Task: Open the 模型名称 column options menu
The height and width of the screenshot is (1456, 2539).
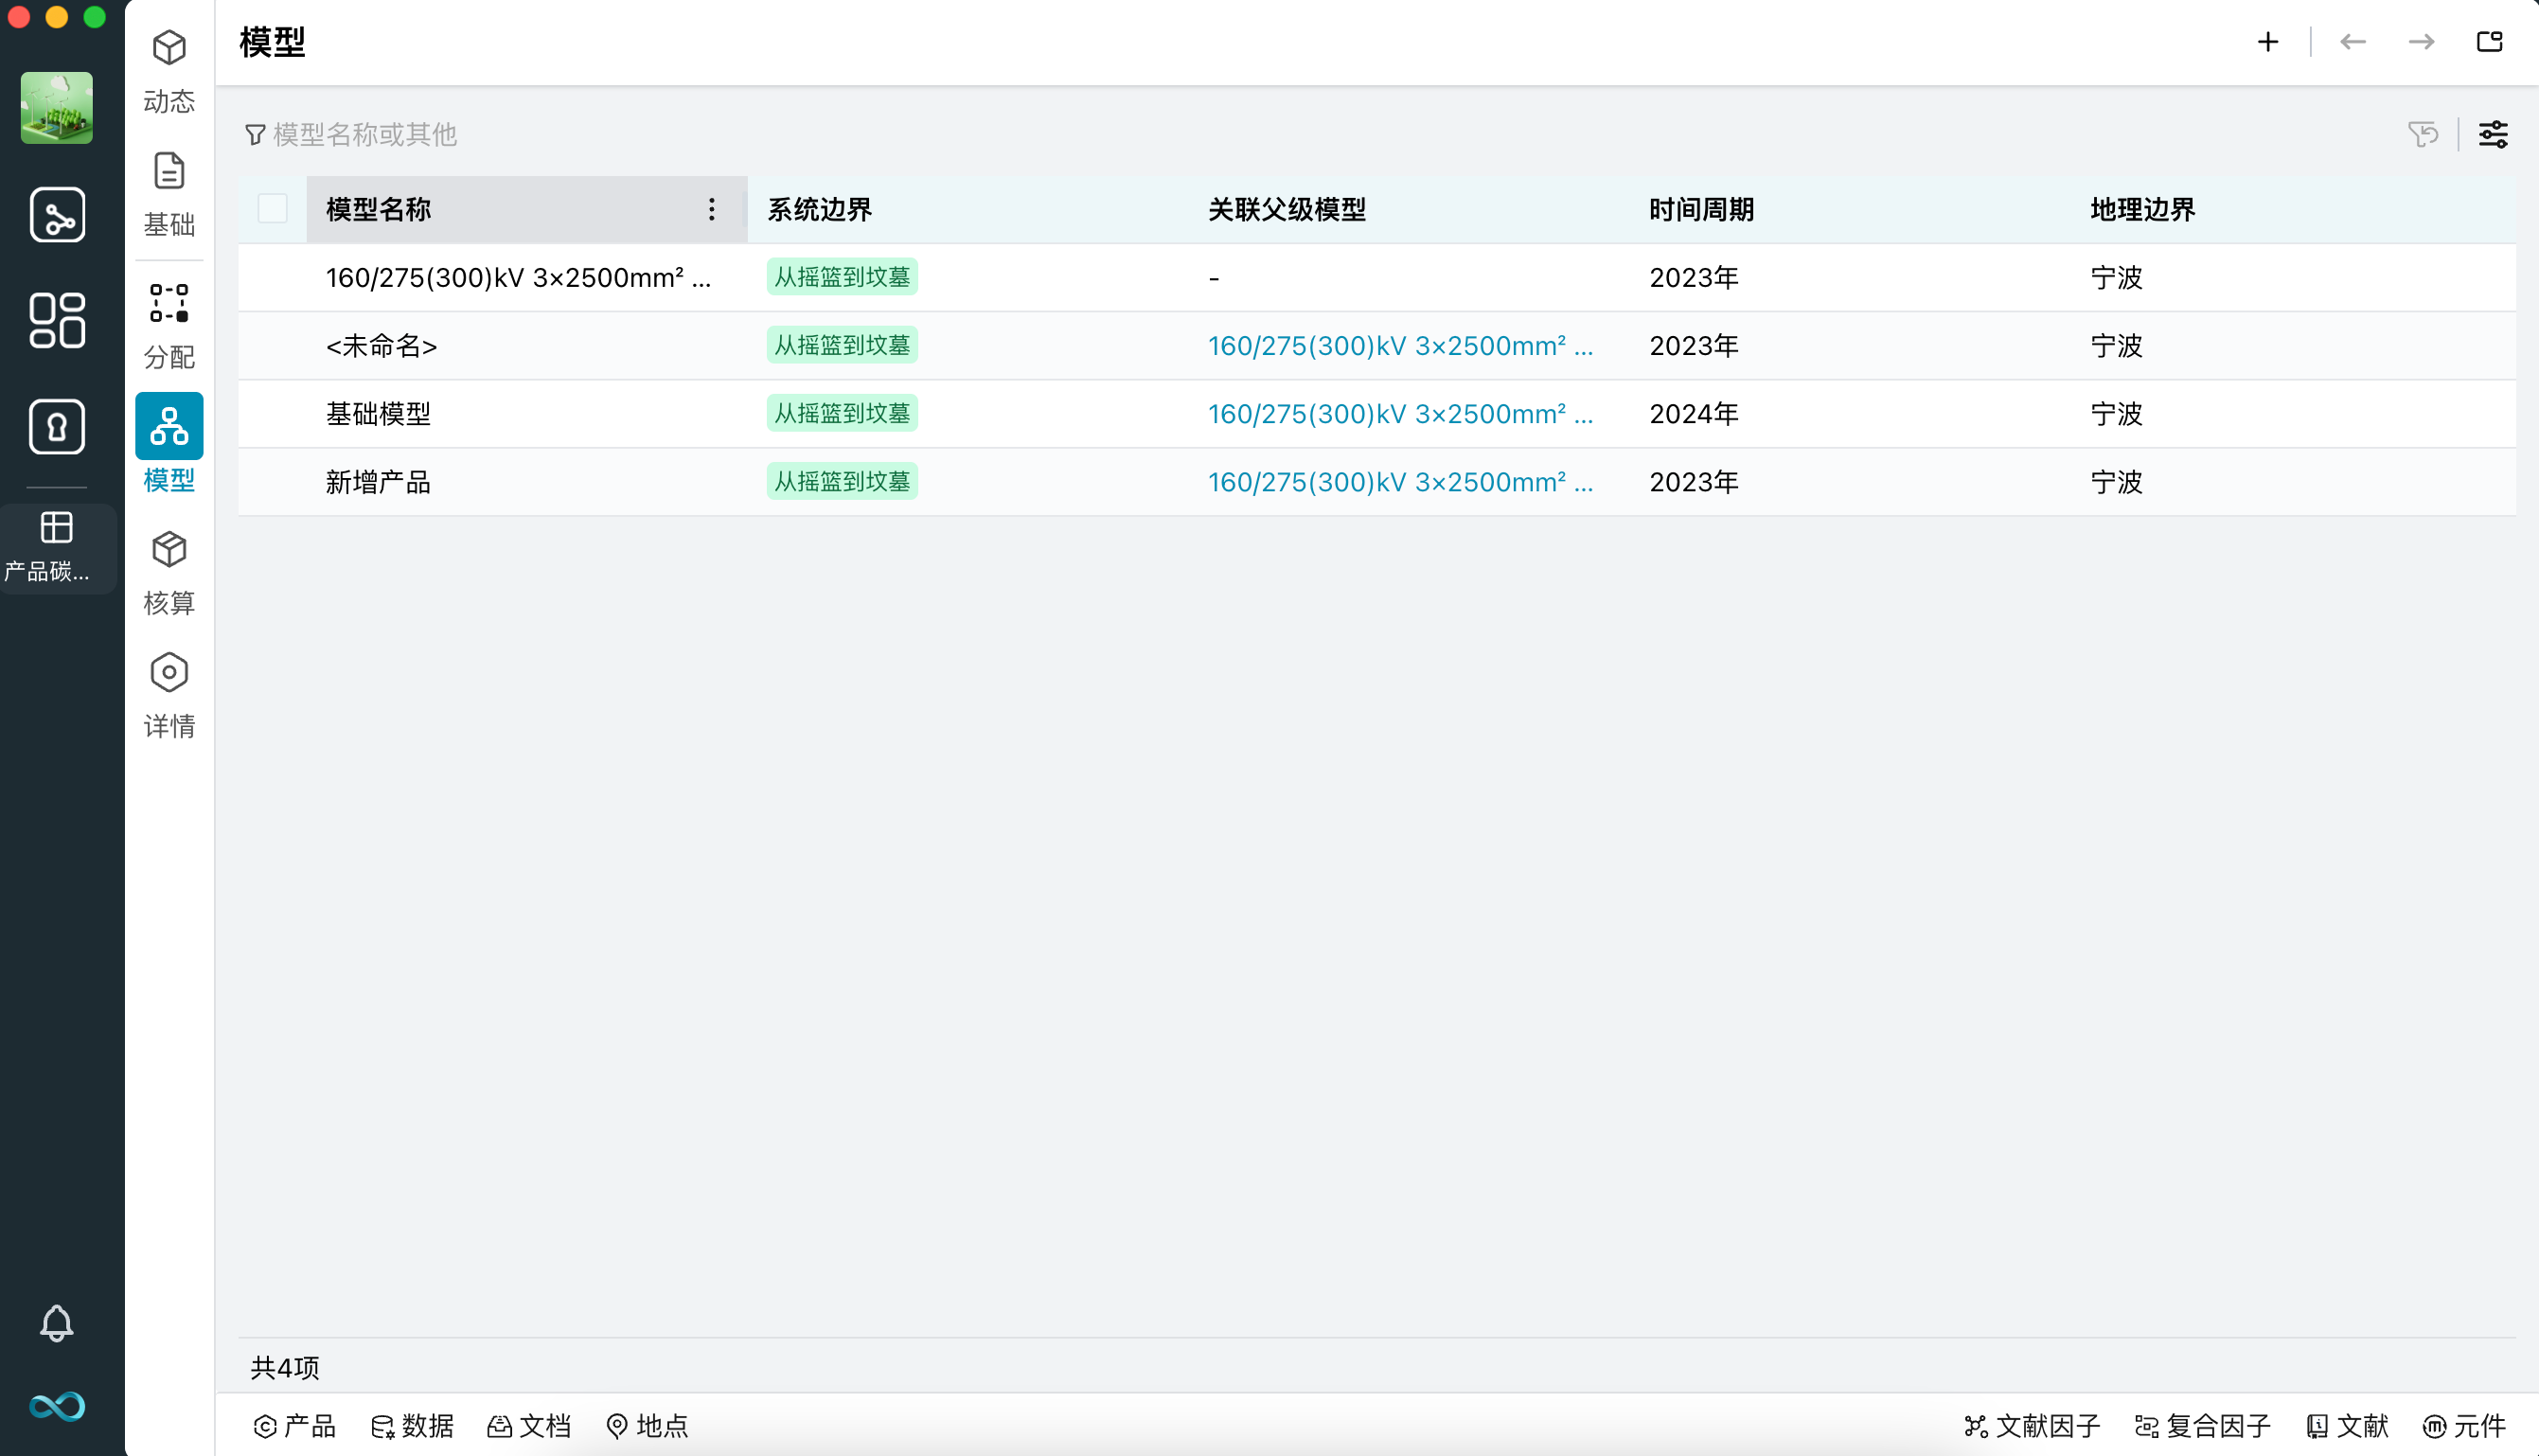Action: (x=711, y=209)
